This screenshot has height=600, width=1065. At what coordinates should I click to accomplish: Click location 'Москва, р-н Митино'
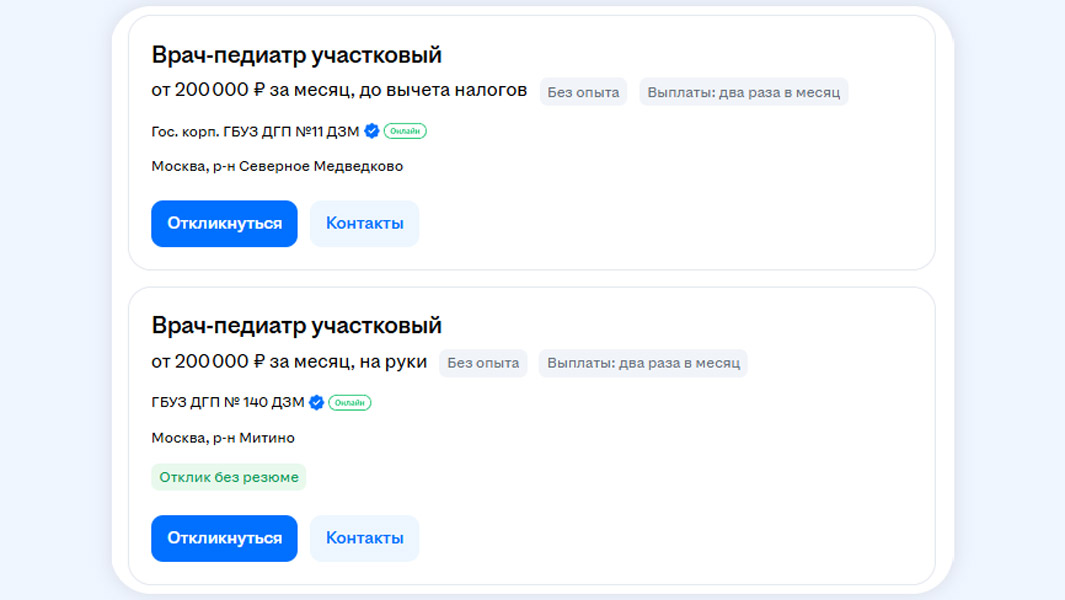click(x=223, y=438)
